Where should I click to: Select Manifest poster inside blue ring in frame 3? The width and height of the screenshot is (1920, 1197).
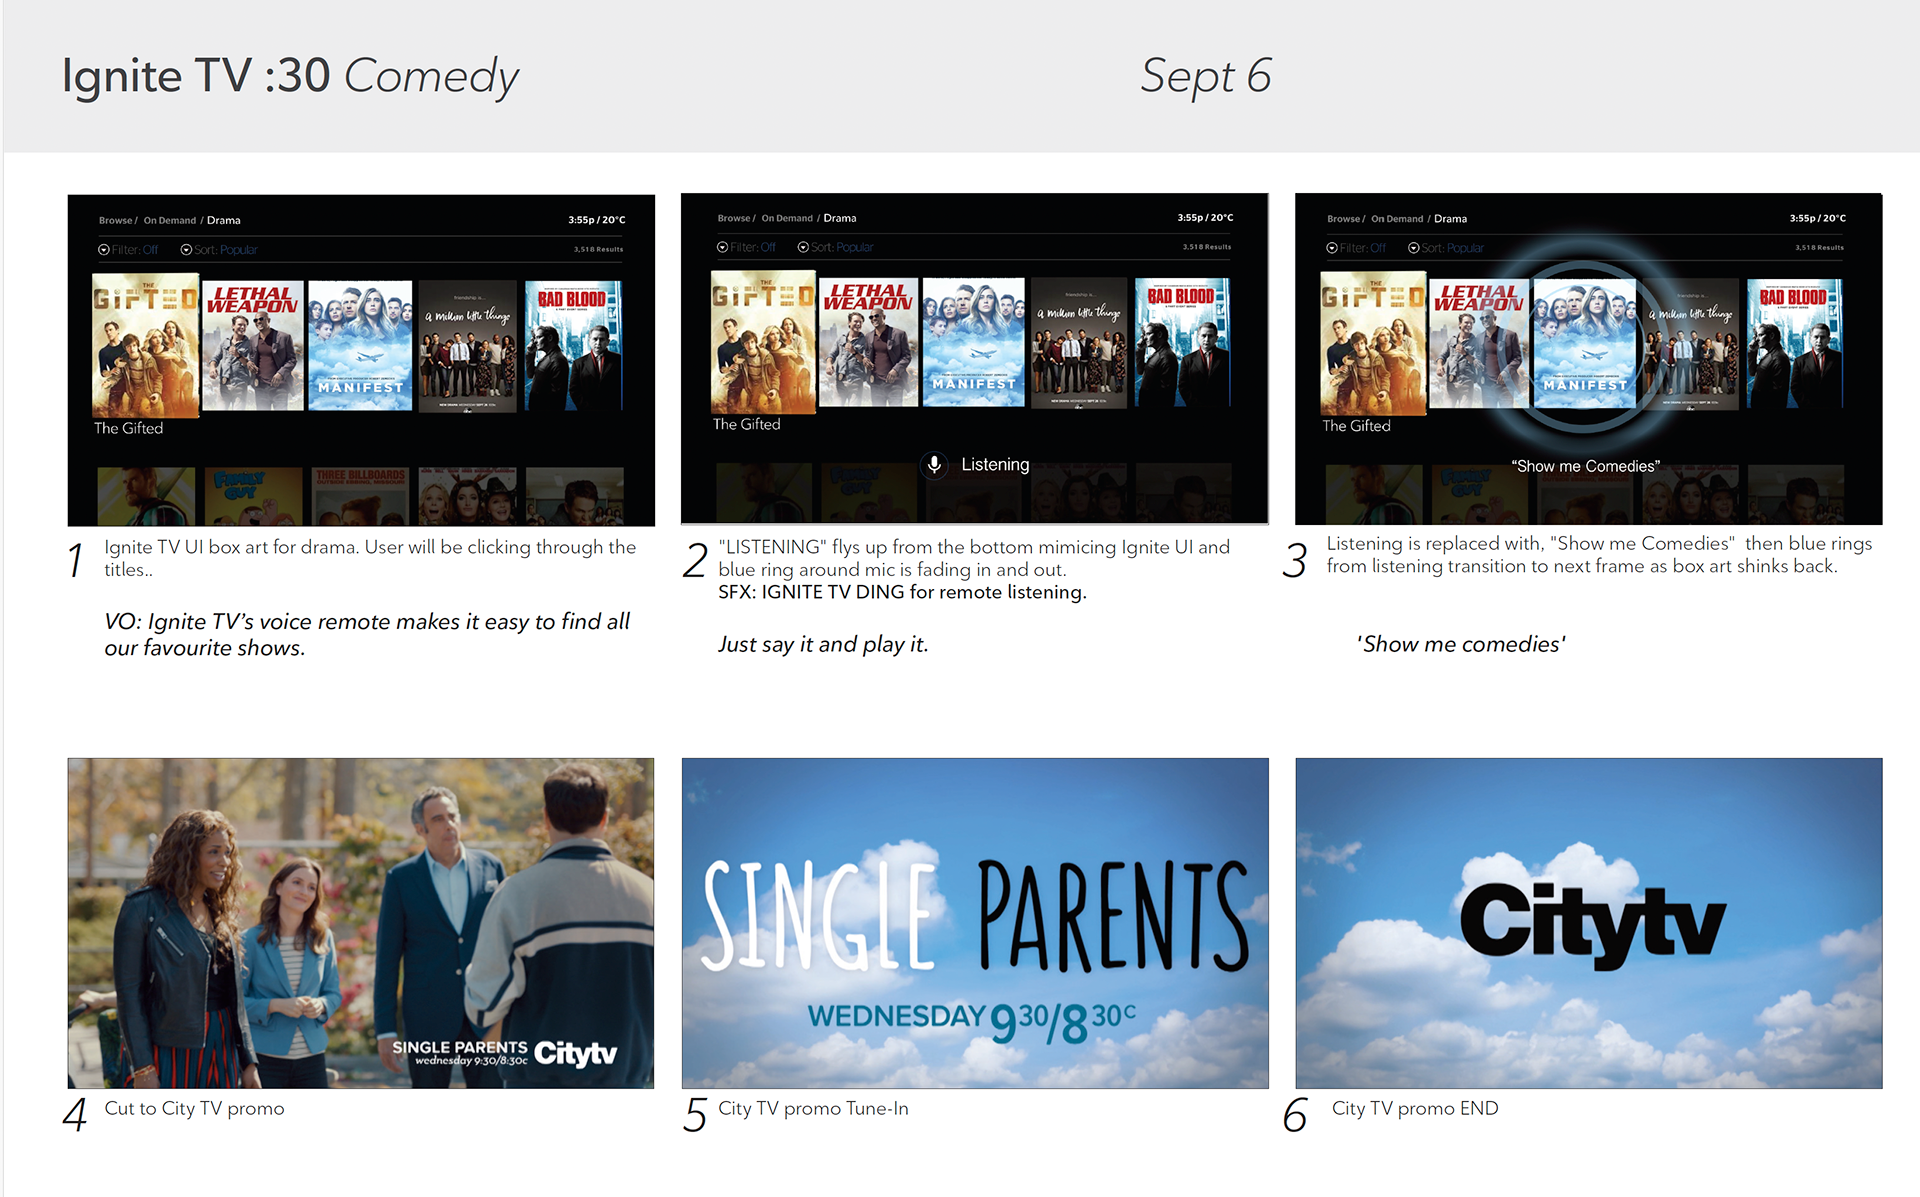[x=1584, y=344]
